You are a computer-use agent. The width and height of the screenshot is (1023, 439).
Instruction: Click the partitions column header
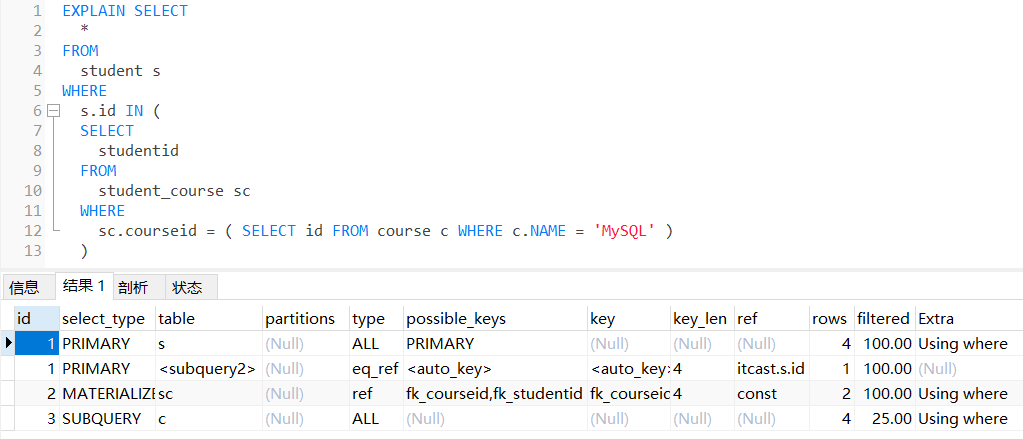click(x=305, y=319)
